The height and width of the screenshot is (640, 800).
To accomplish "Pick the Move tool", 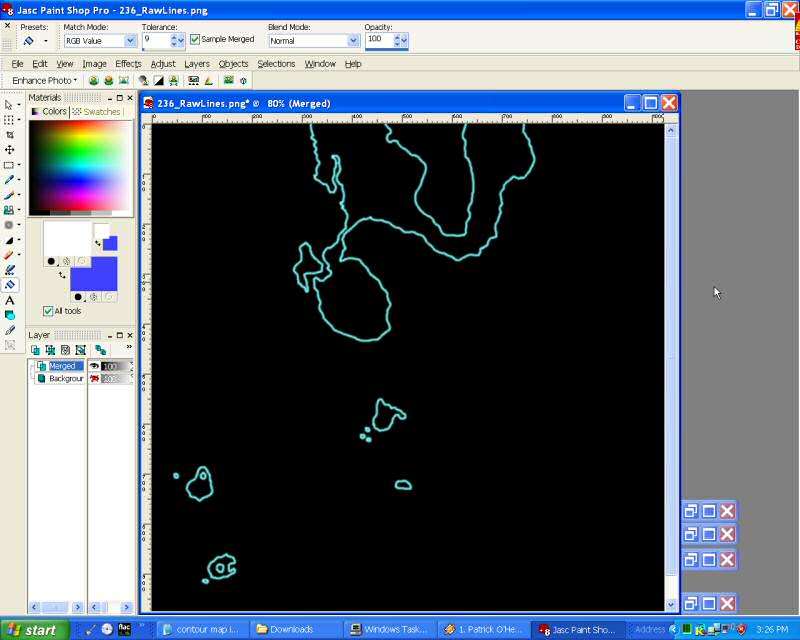I will pos(10,149).
